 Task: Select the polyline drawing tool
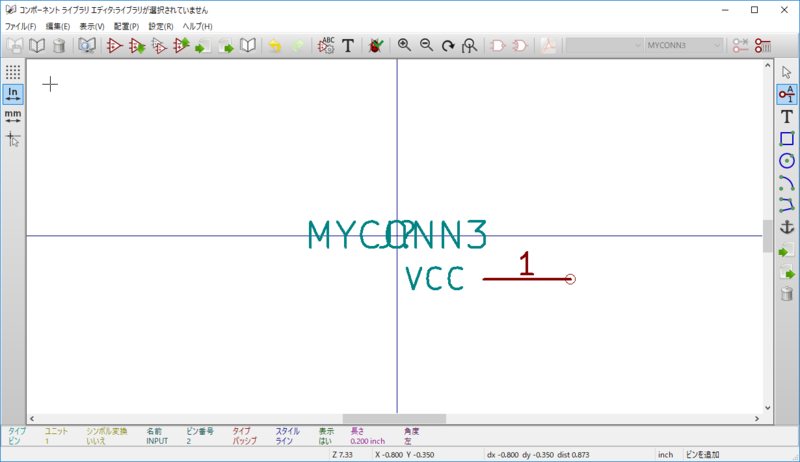[787, 205]
